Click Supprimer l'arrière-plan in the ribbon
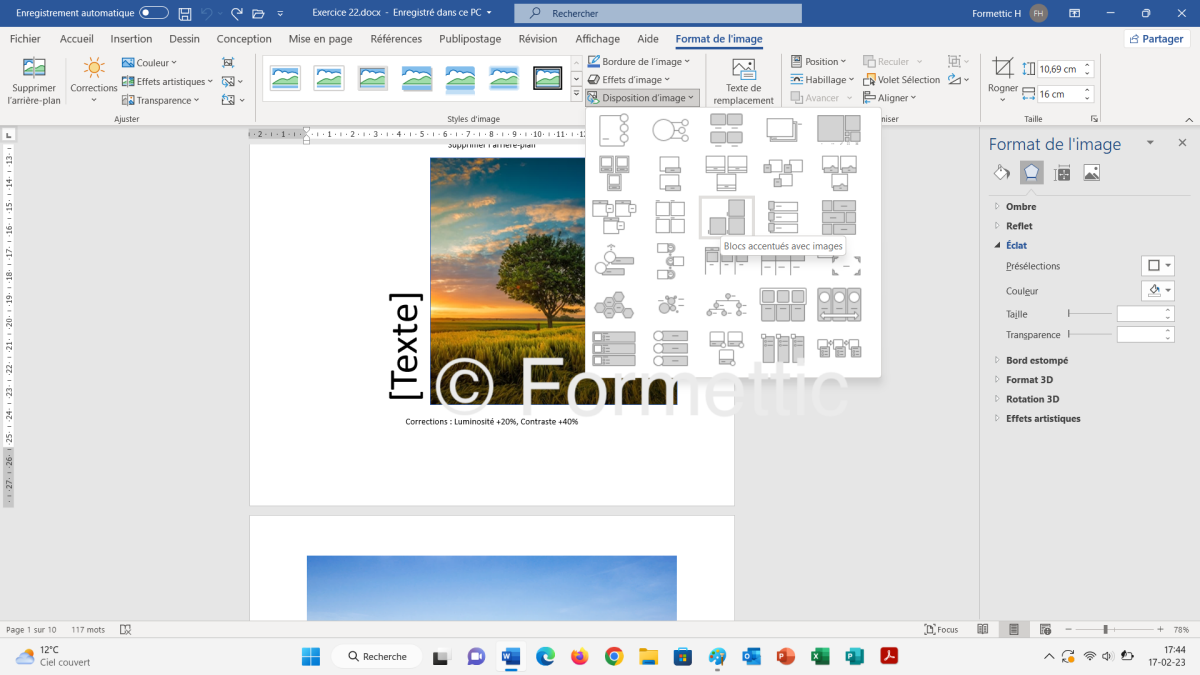This screenshot has height=675, width=1200. tap(34, 82)
